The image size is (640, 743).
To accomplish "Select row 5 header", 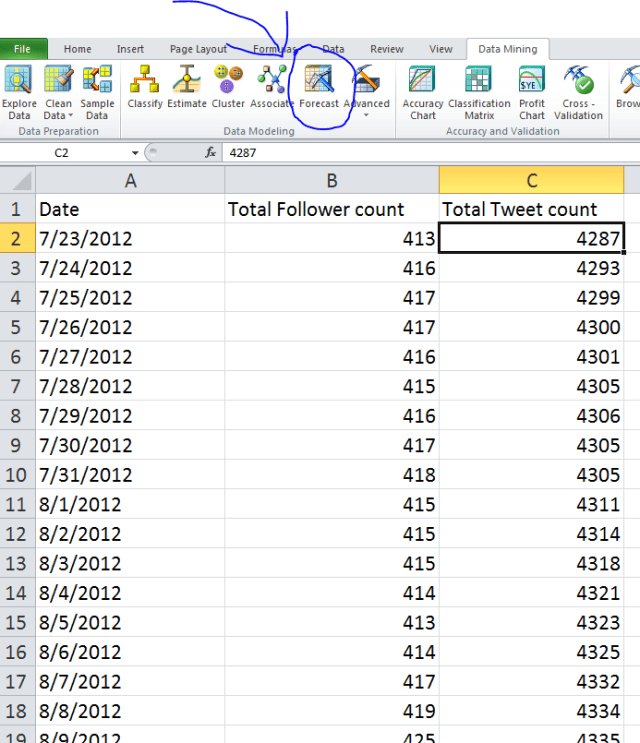I will tap(18, 327).
